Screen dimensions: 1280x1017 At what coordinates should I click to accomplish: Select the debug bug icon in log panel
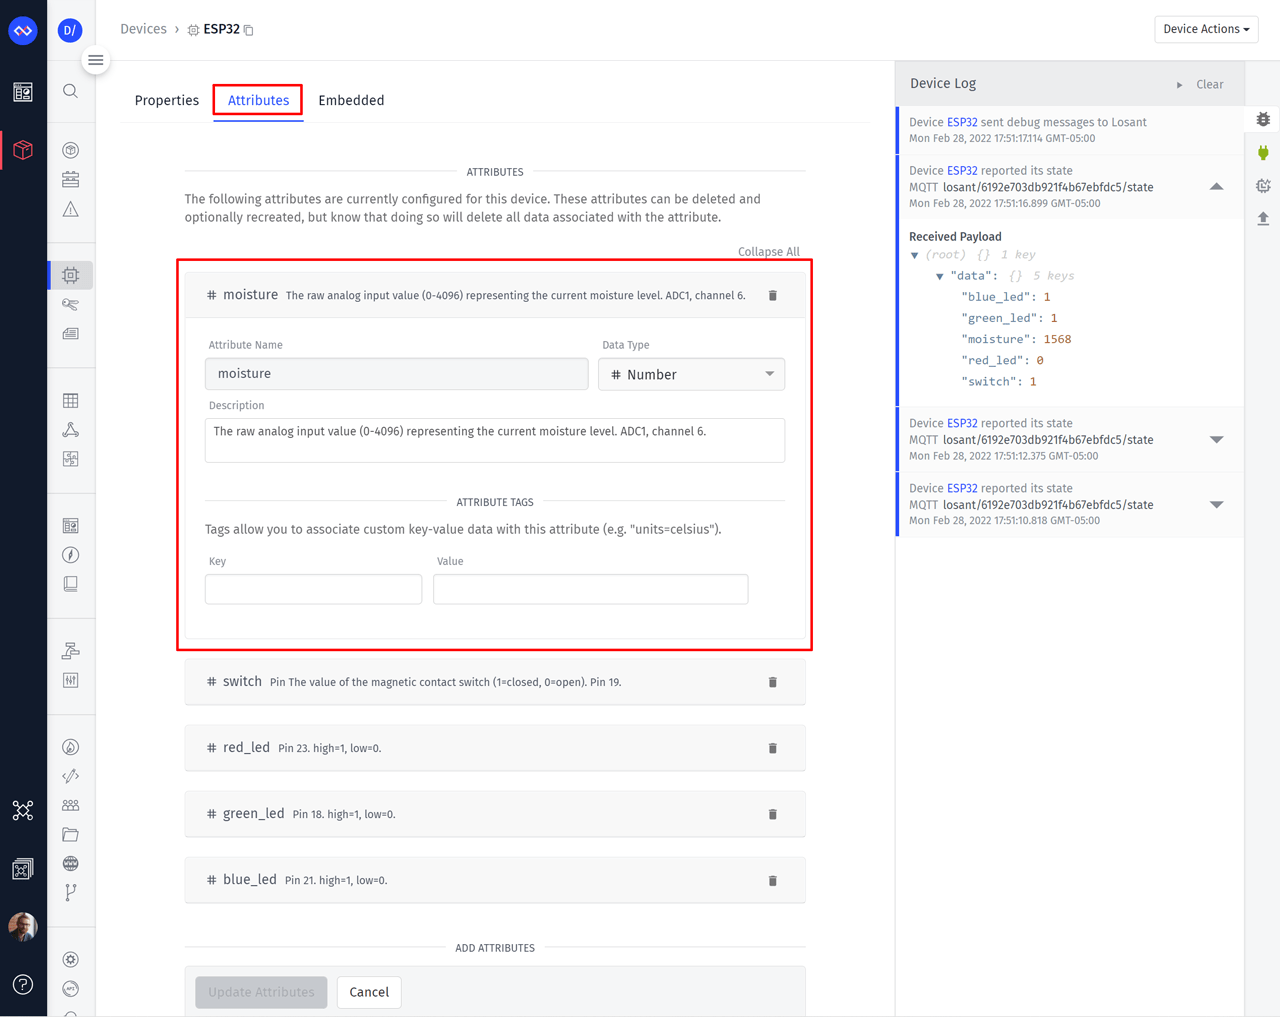click(x=1263, y=119)
